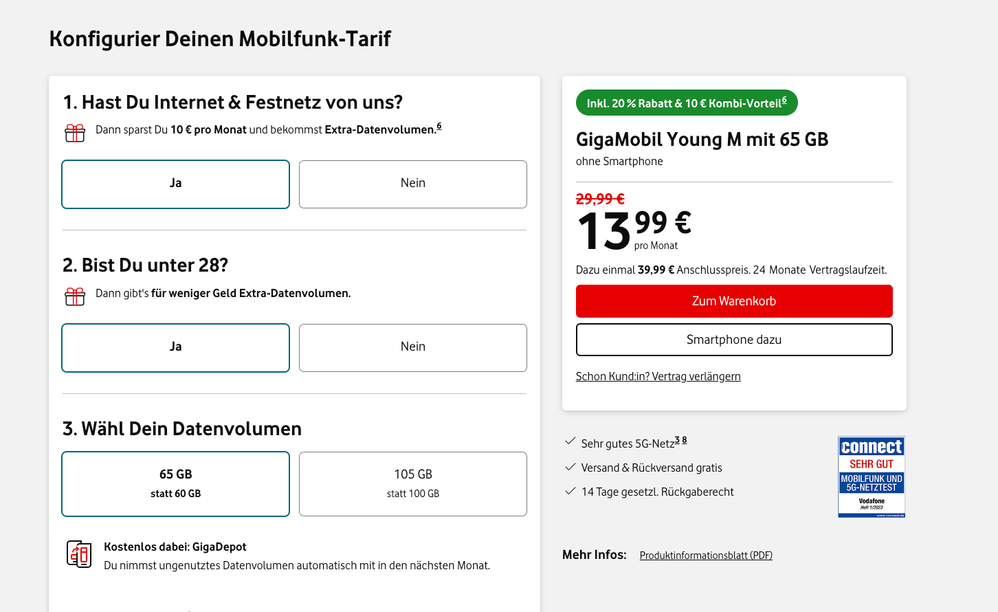The height and width of the screenshot is (612, 998).
Task: Open the Produktinformationsblatt (PDF) link
Action: pyautogui.click(x=706, y=556)
